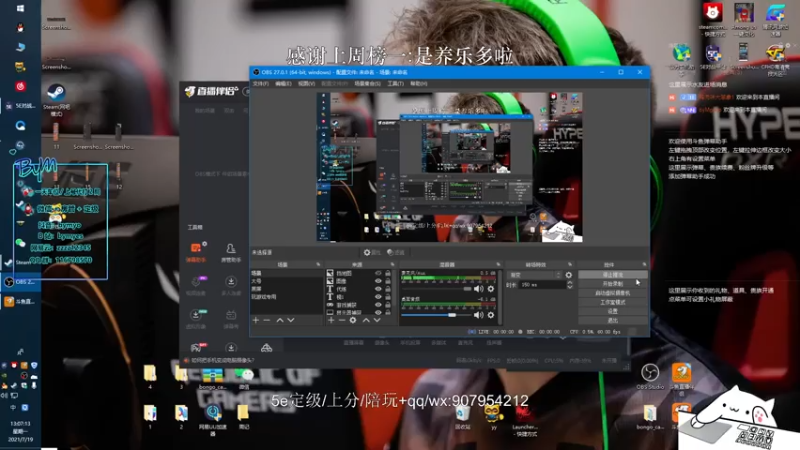Open settings gear for 麦克风/Aux mixer channel
800x450 pixels.
click(491, 289)
